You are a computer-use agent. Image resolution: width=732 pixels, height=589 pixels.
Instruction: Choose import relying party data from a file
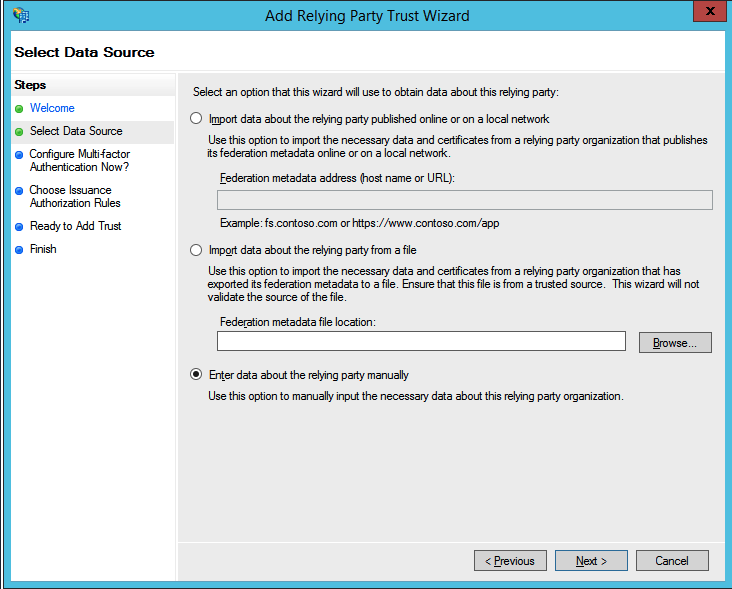[x=196, y=250]
